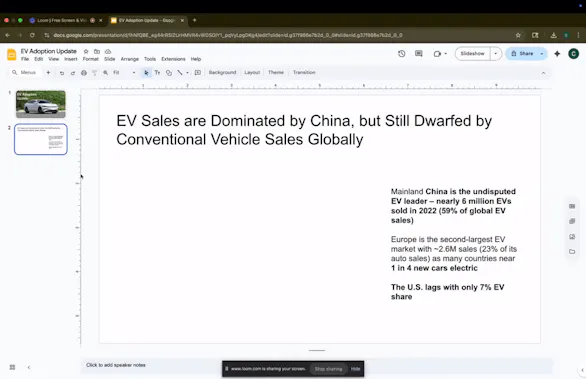This screenshot has width=586, height=379.
Task: Expand the Slideshow options arrow
Action: pos(496,54)
